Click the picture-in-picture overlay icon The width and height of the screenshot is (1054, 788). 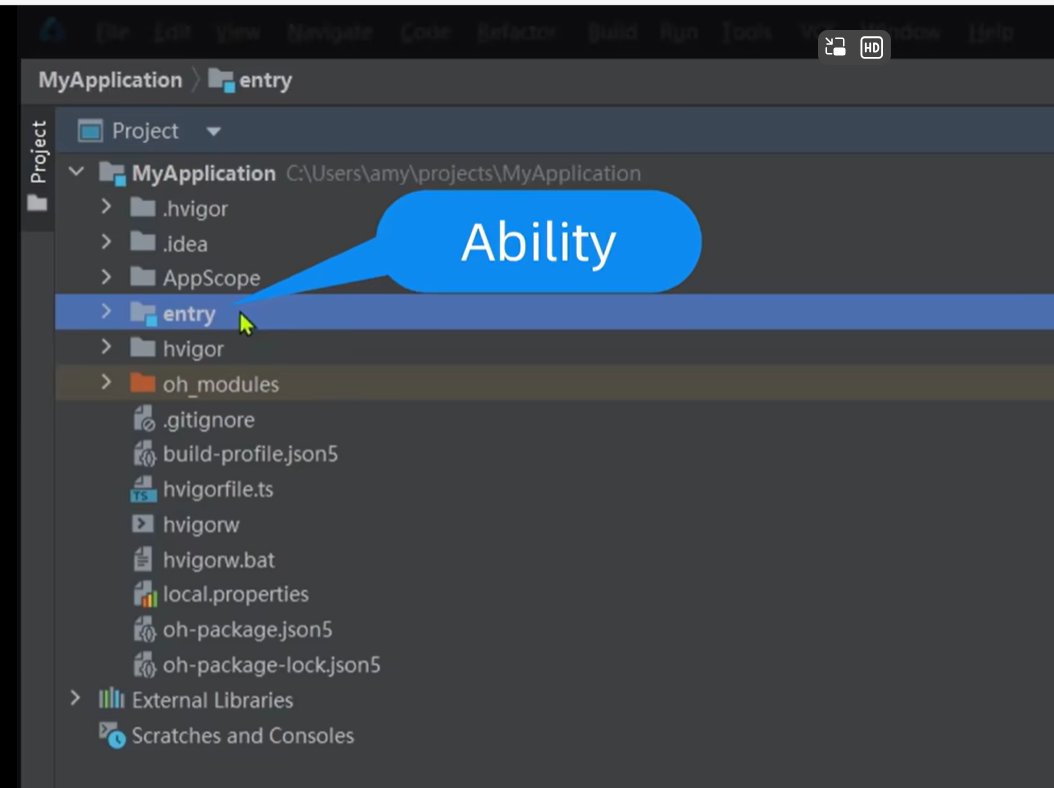(835, 47)
